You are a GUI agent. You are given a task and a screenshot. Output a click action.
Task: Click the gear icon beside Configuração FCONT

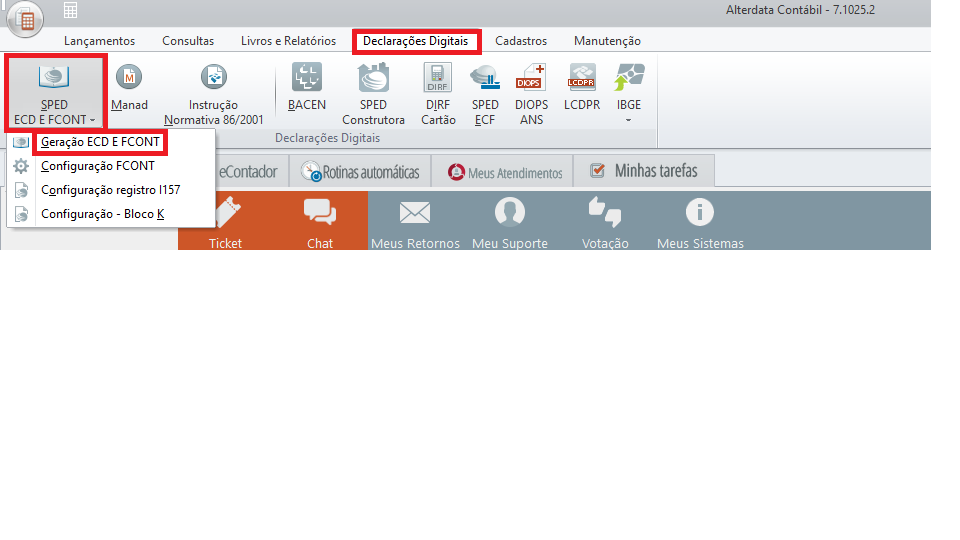[x=21, y=166]
